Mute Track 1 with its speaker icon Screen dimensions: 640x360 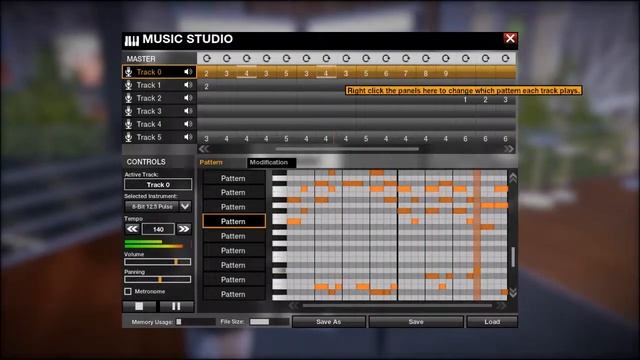click(x=188, y=85)
